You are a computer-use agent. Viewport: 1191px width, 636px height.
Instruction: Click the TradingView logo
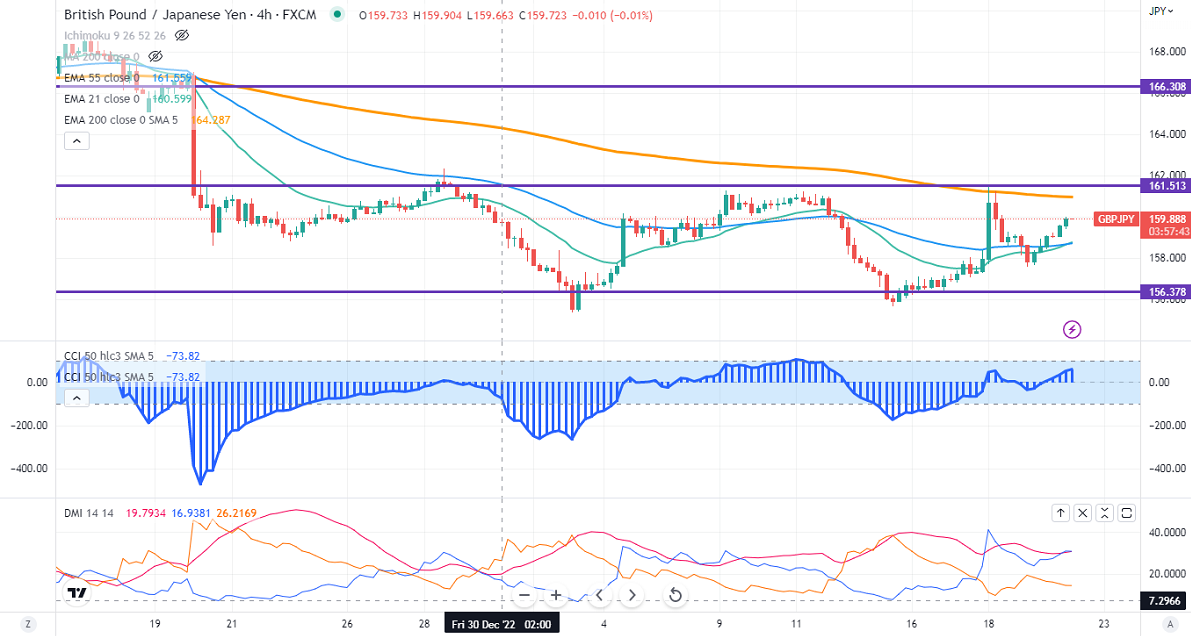click(x=76, y=594)
